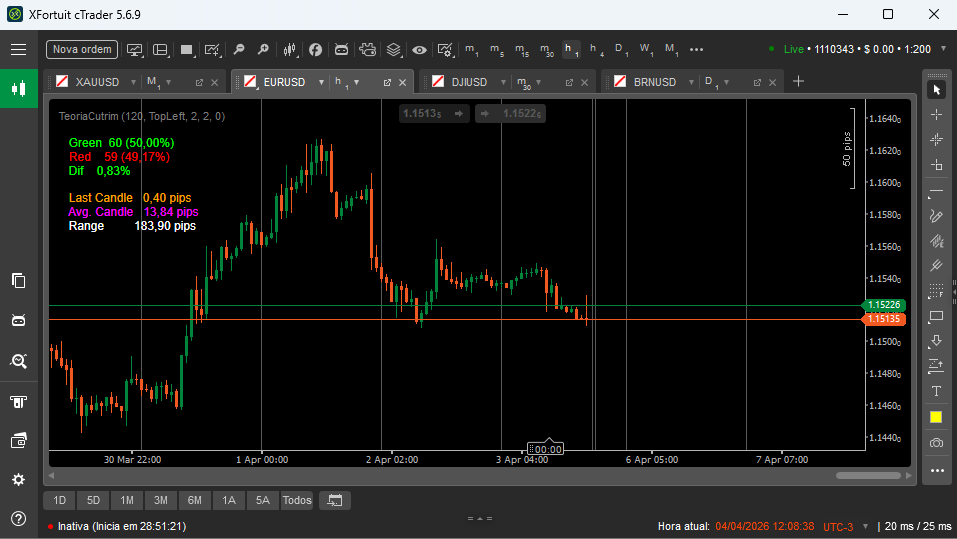Choose the text annotation tool
Viewport: 957px width, 539px height.
click(x=936, y=391)
